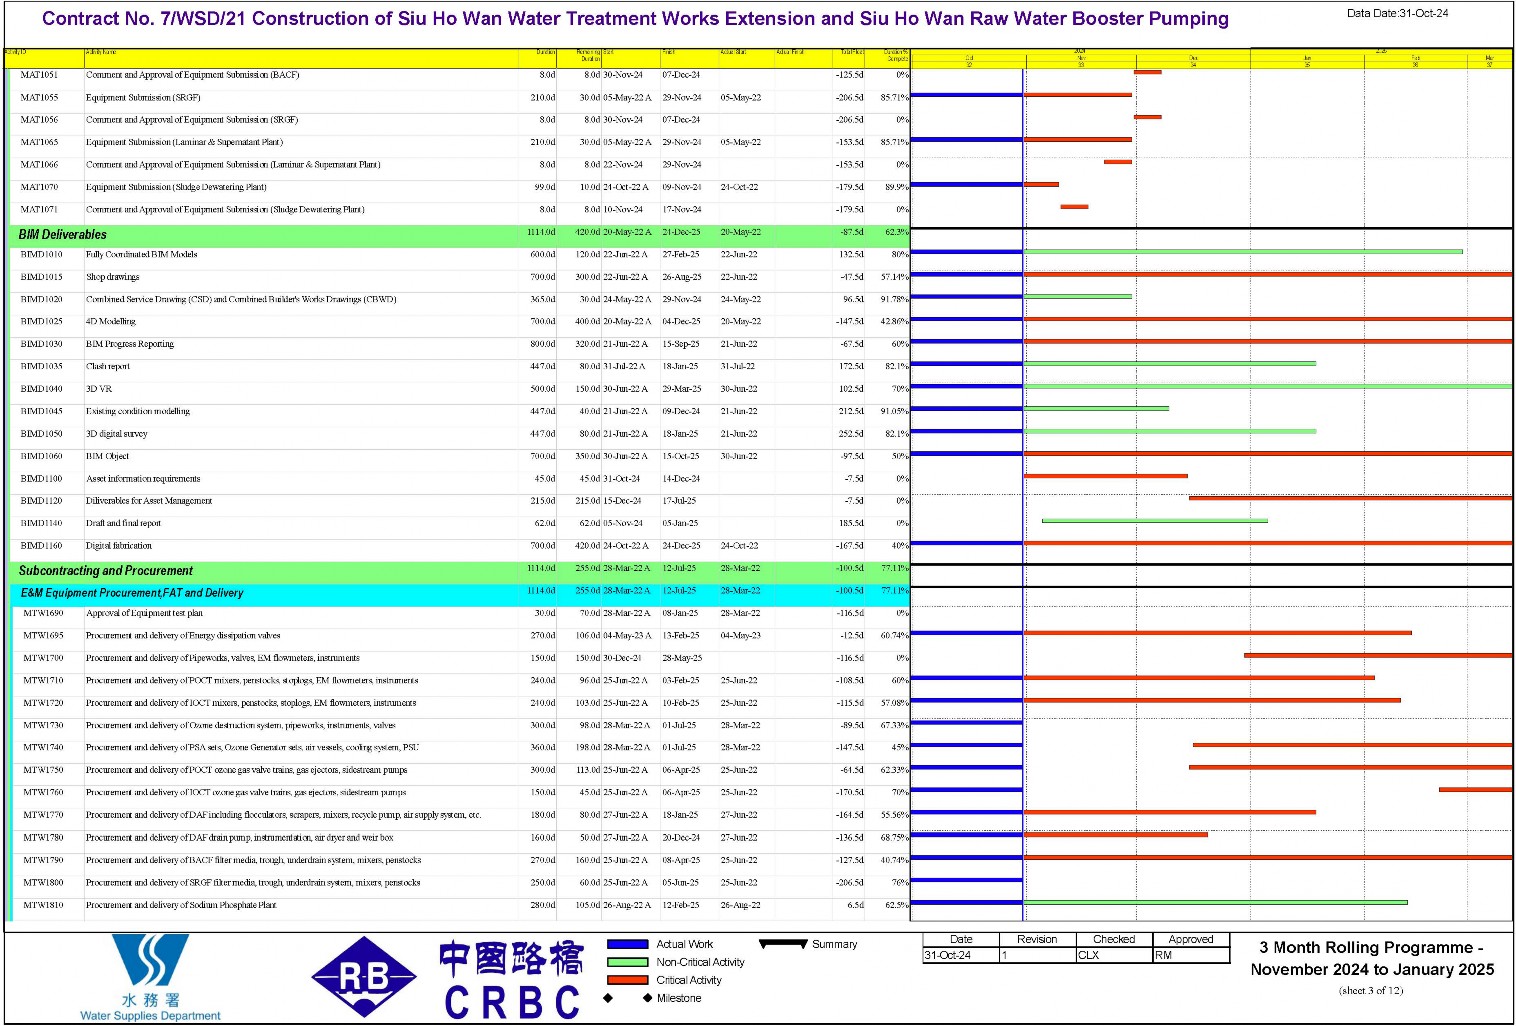Click green Gantt bar for Fully Coordinated BIM Models
Screen dimensions: 1516x1026
pyautogui.click(x=1243, y=252)
